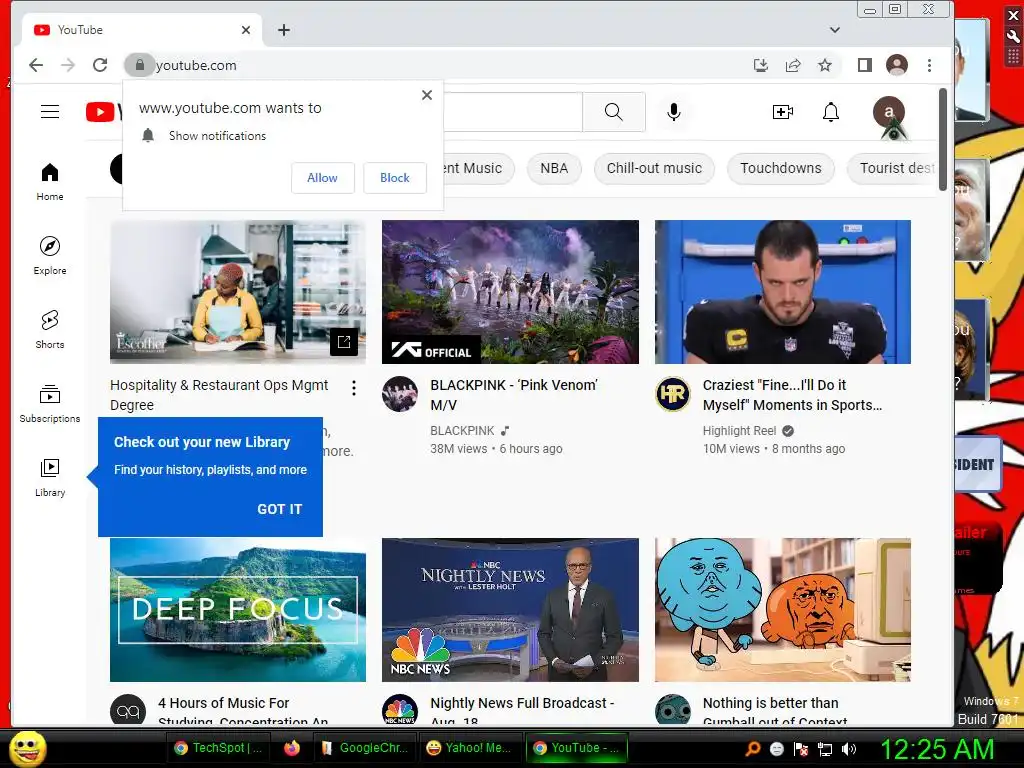1024x768 pixels.
Task: Click the volume speaker tray icon
Action: [x=849, y=749]
